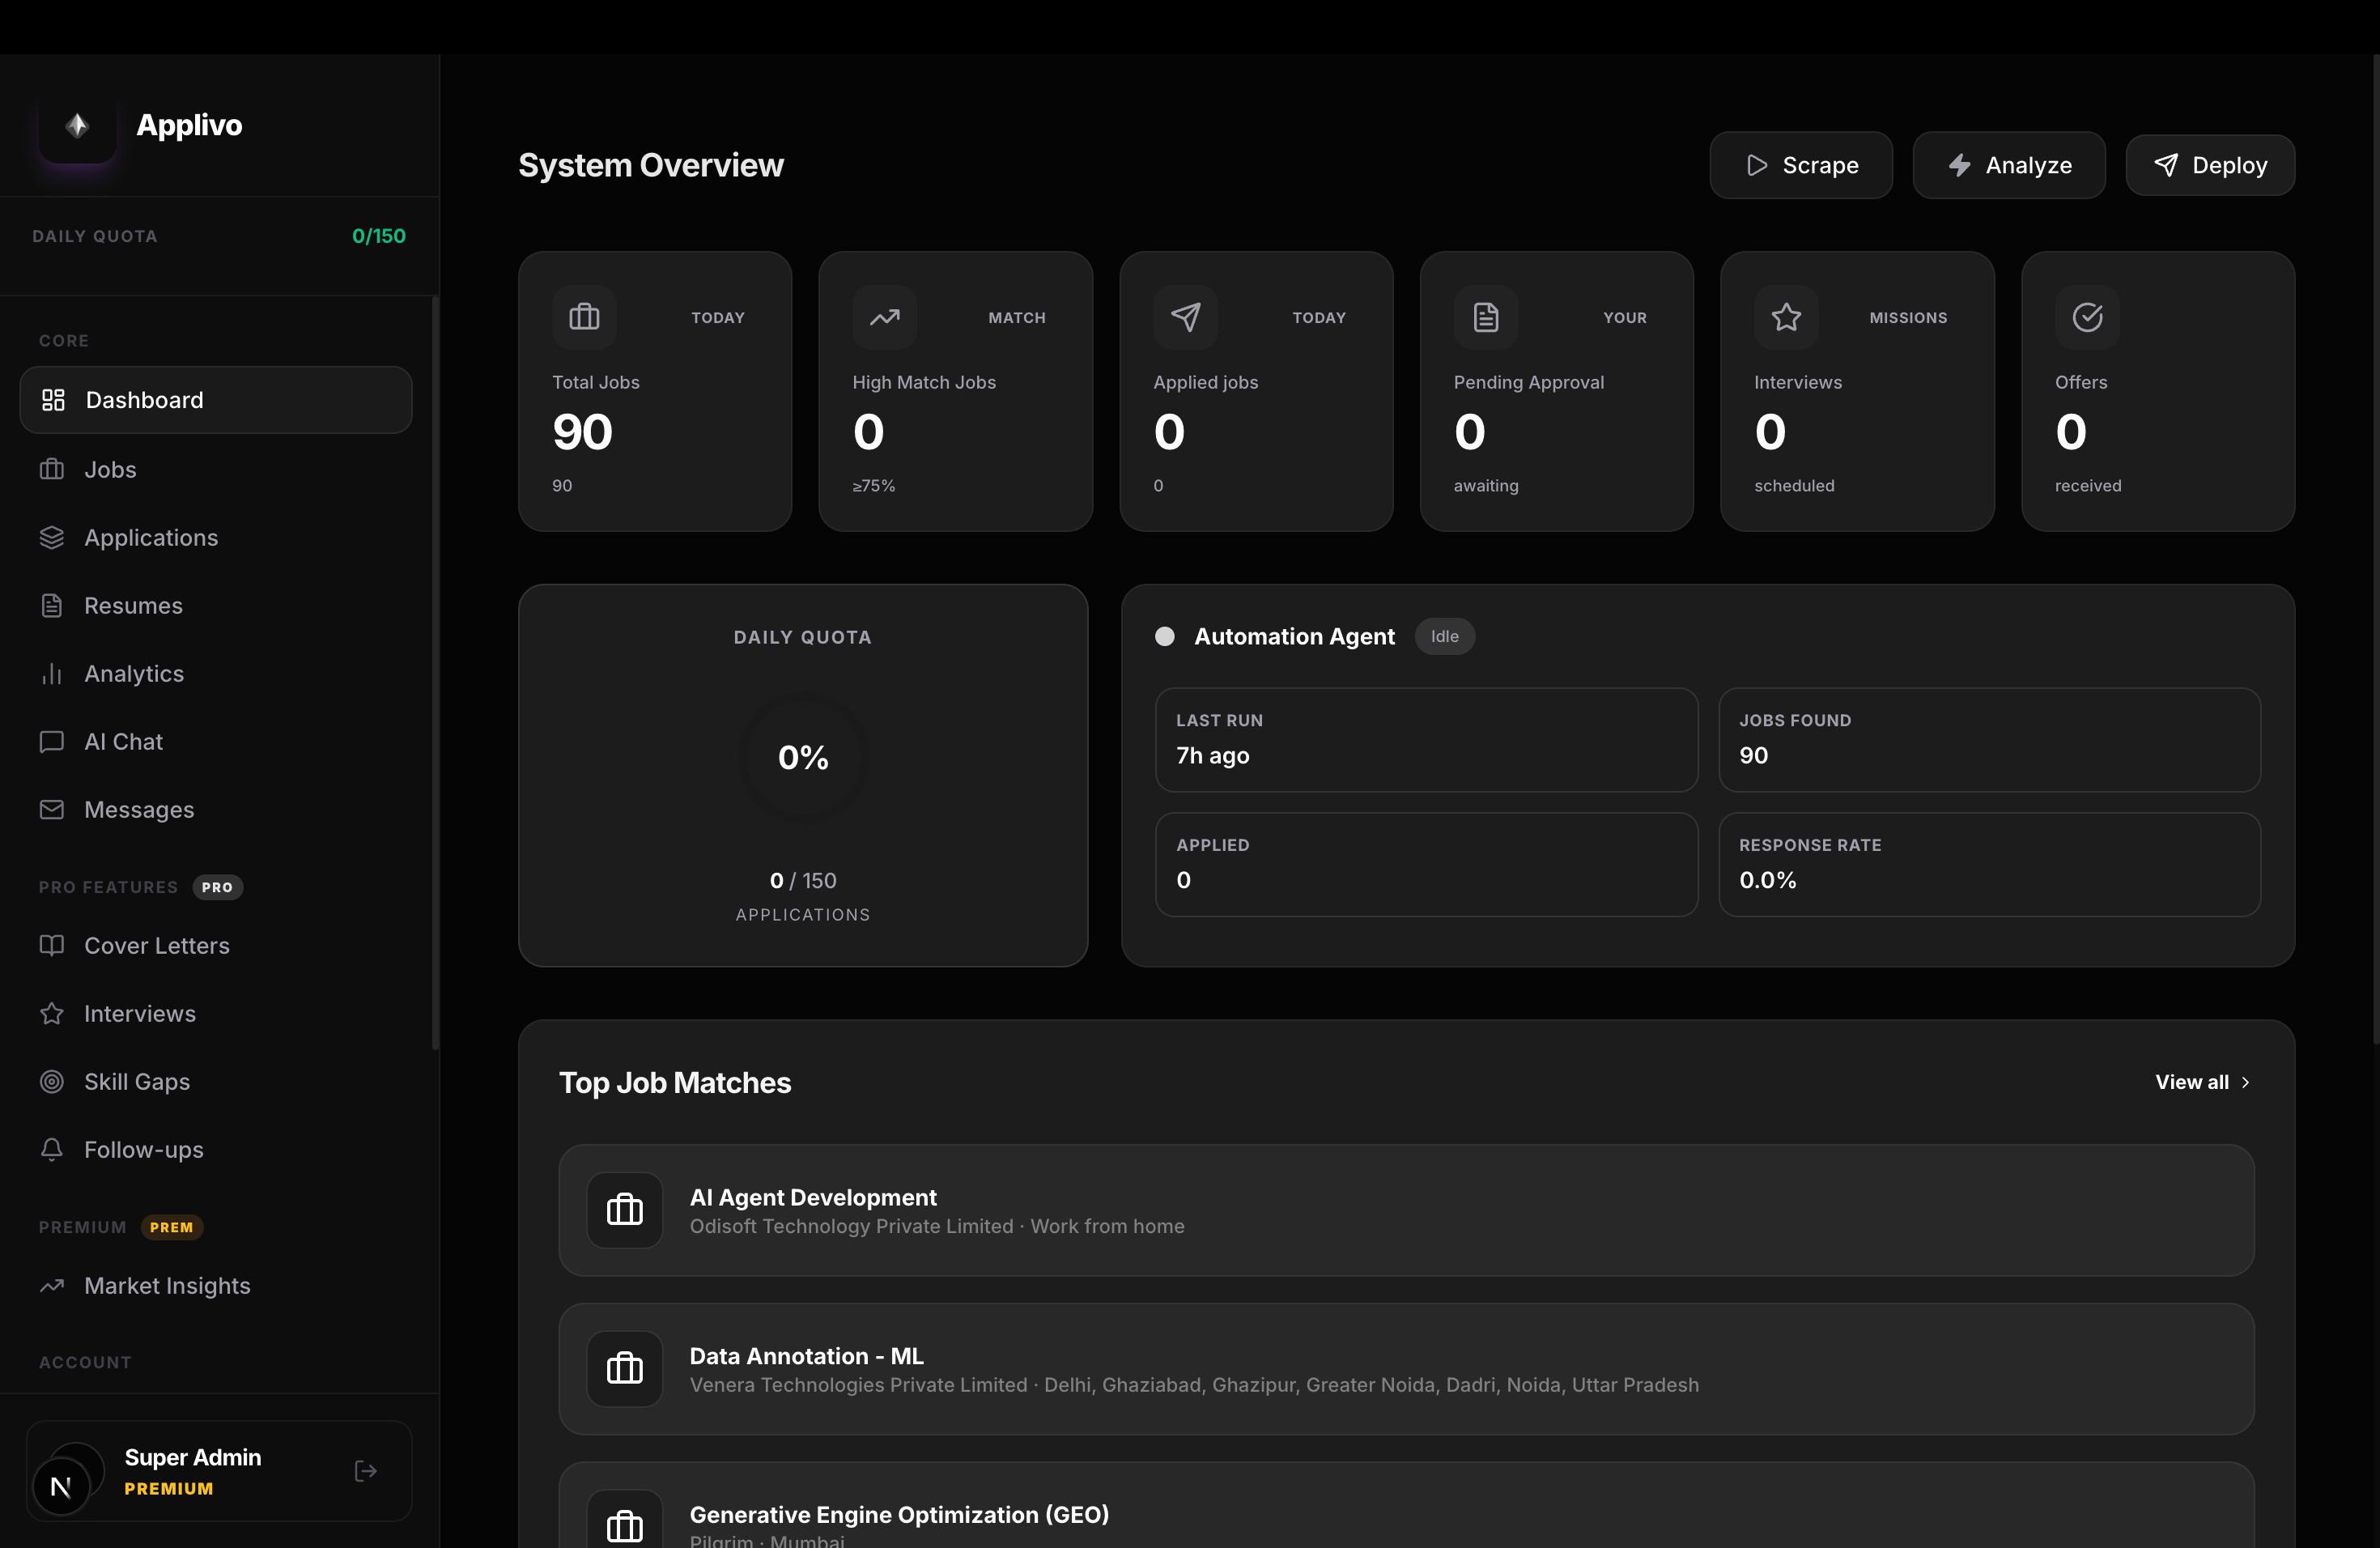
Task: Click the RESPONSE RATE 0.0% tile
Action: pos(1989,864)
